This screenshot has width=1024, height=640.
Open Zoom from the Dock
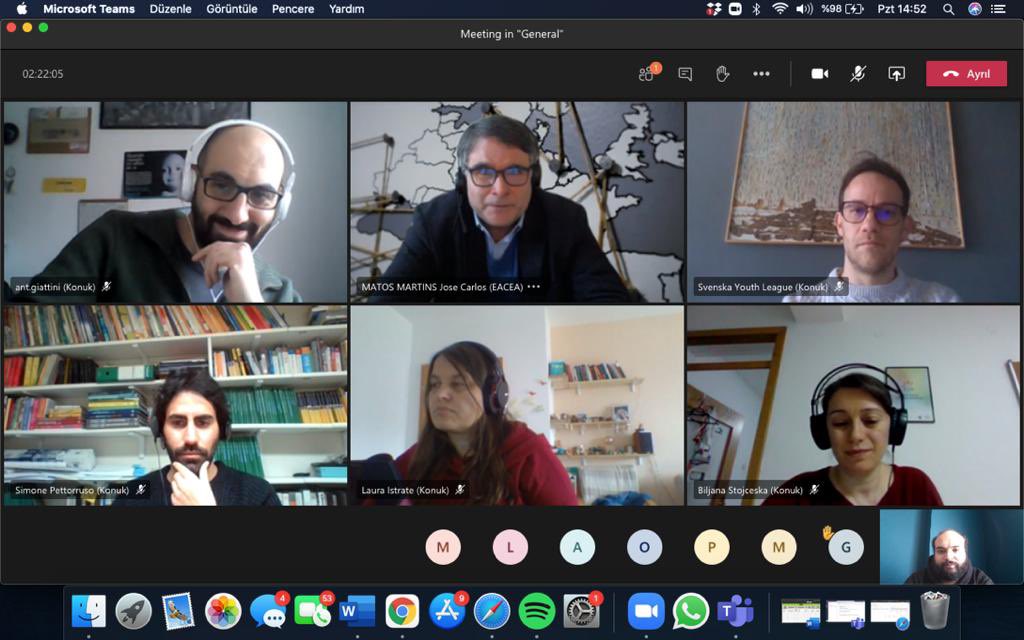tap(646, 611)
